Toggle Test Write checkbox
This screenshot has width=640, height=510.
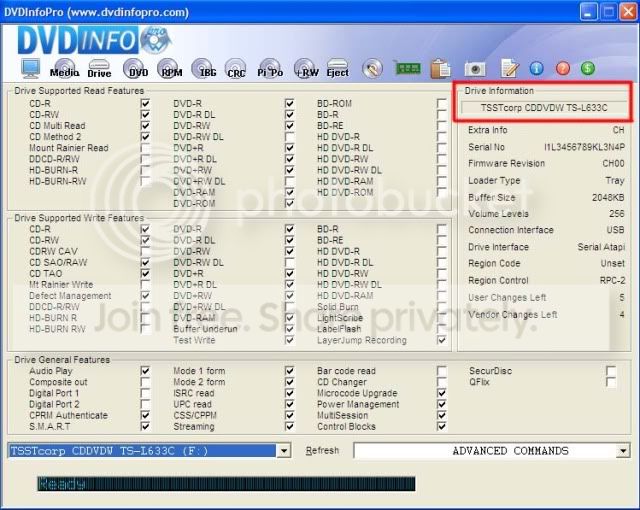click(289, 340)
